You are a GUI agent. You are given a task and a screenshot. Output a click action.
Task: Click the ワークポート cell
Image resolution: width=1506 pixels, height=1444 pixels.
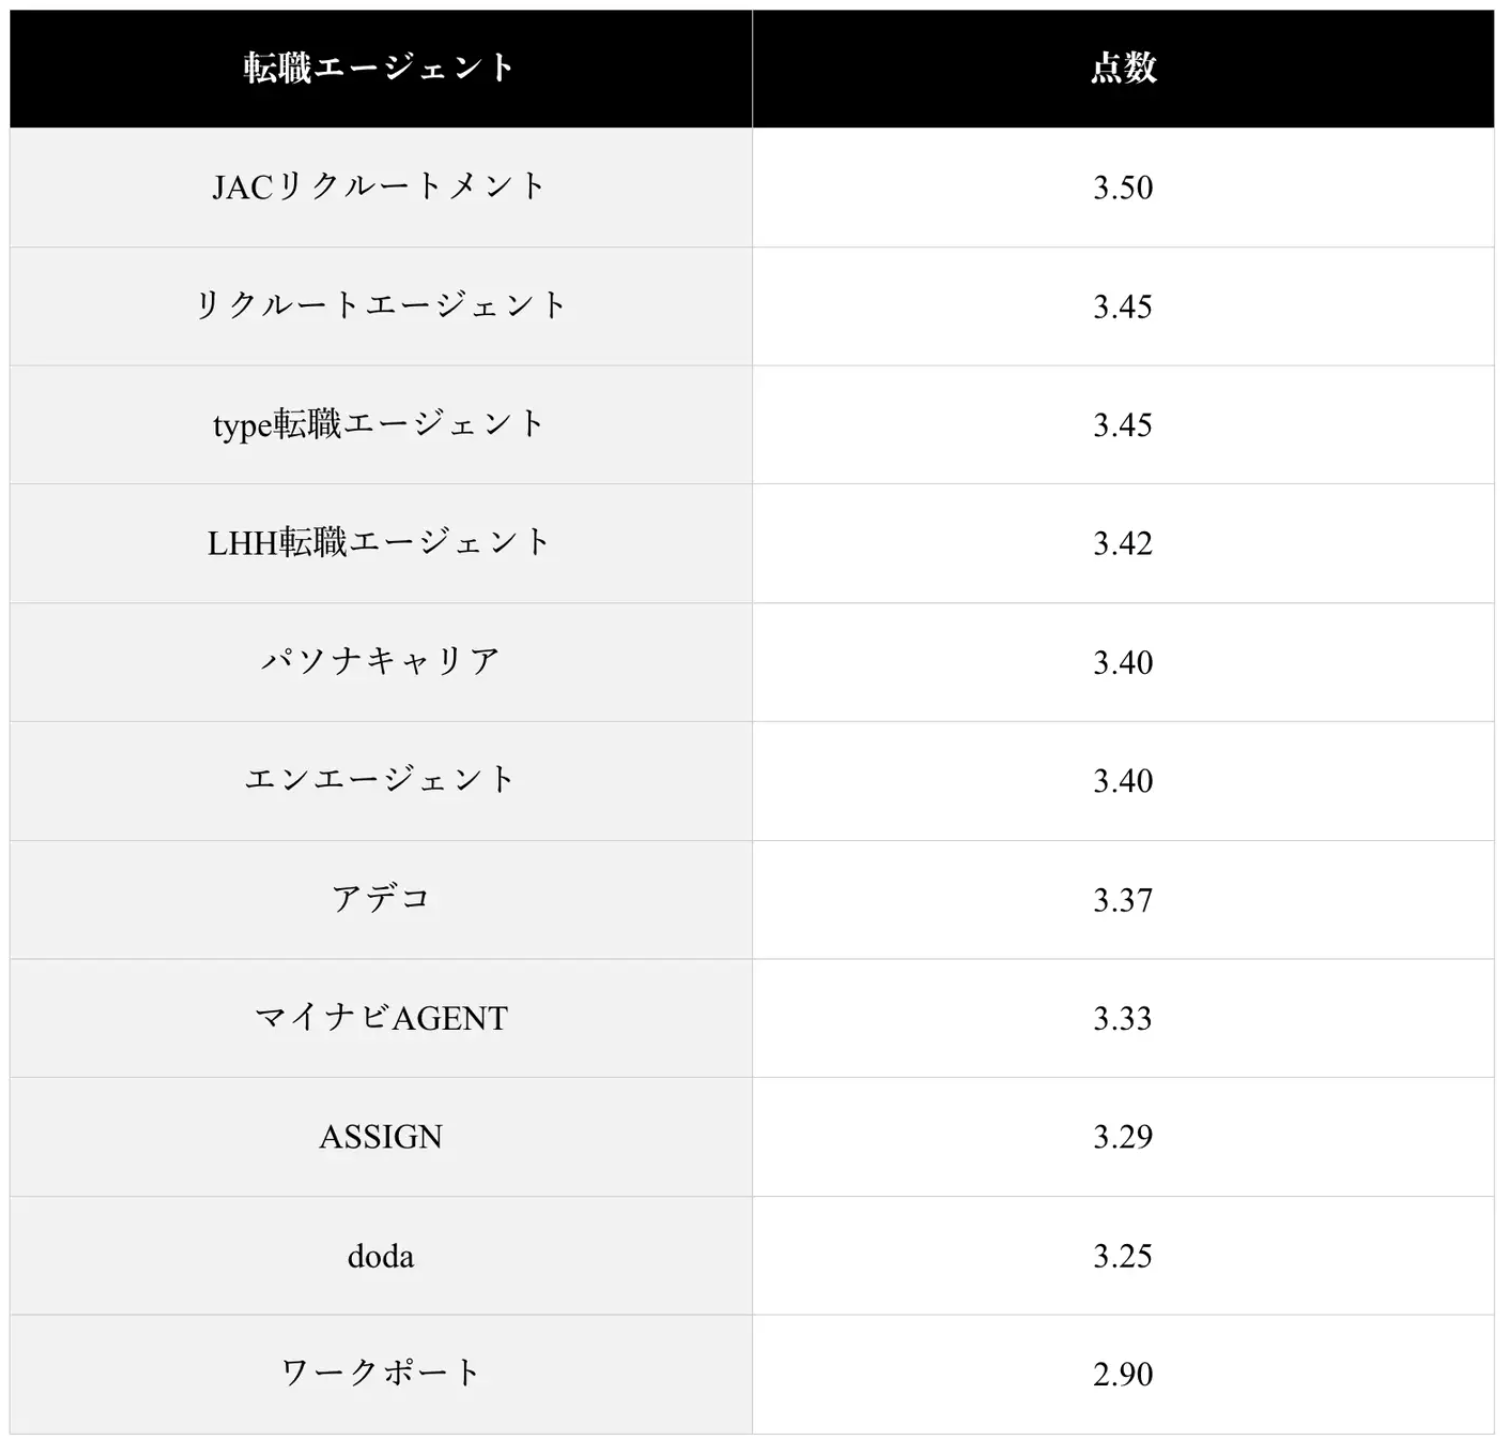[380, 1374]
